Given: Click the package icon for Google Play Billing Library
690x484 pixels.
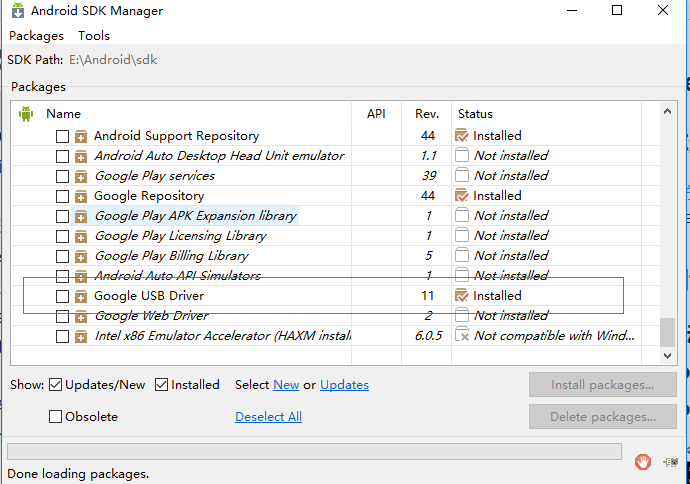Looking at the screenshot, I should (81, 257).
